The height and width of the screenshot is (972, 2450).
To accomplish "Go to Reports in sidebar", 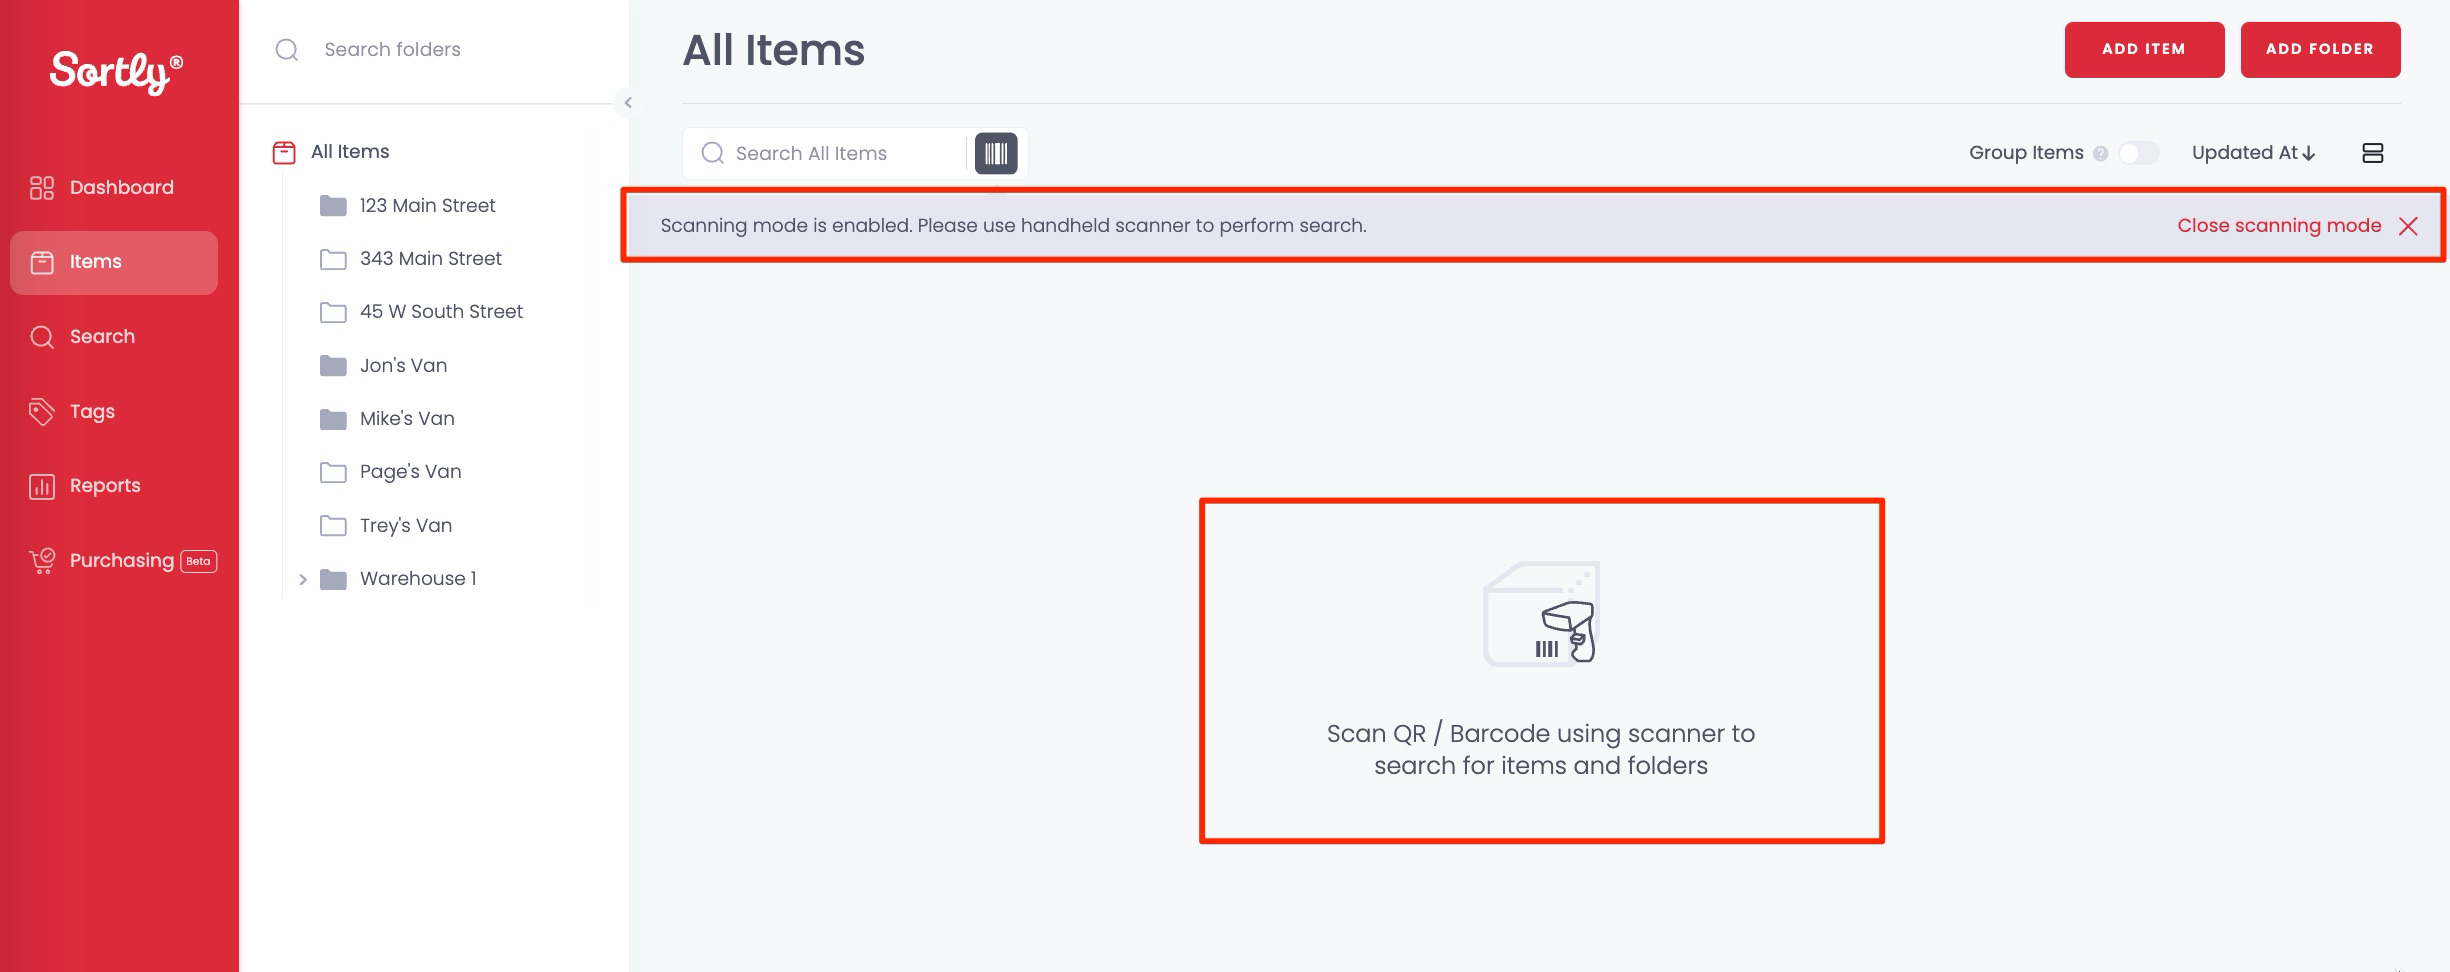I will [104, 486].
